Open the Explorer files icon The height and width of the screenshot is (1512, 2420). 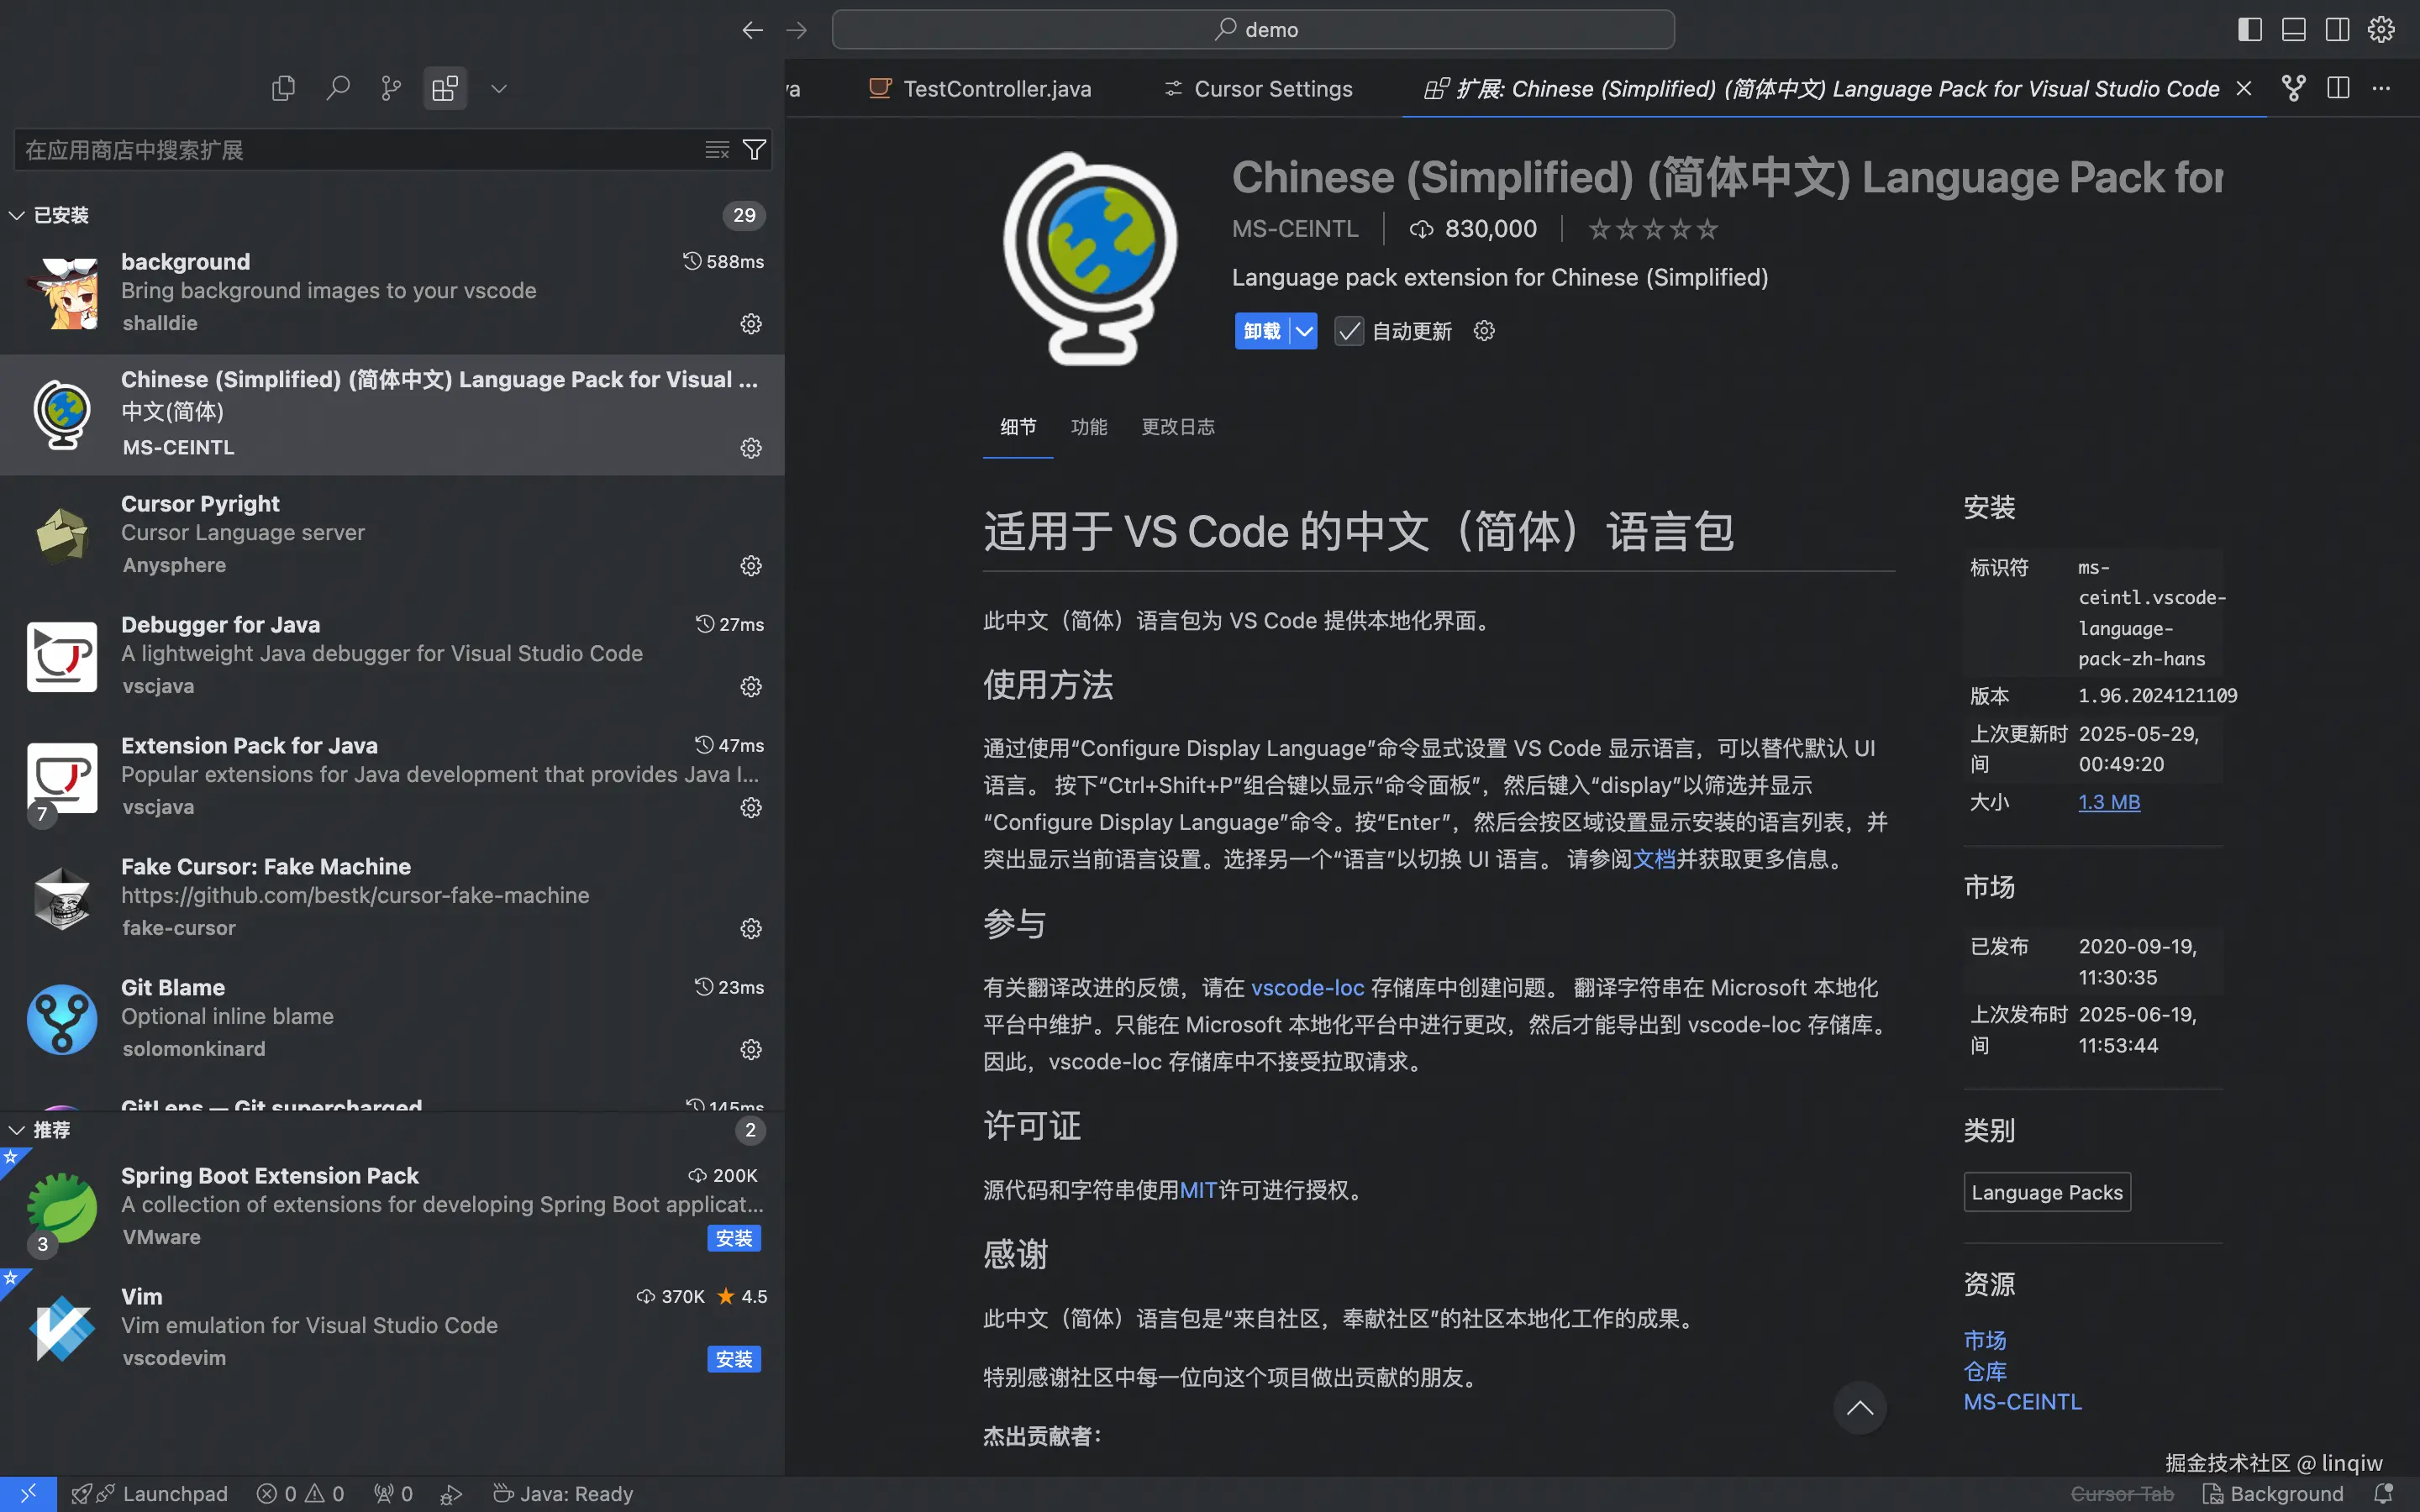(x=283, y=88)
